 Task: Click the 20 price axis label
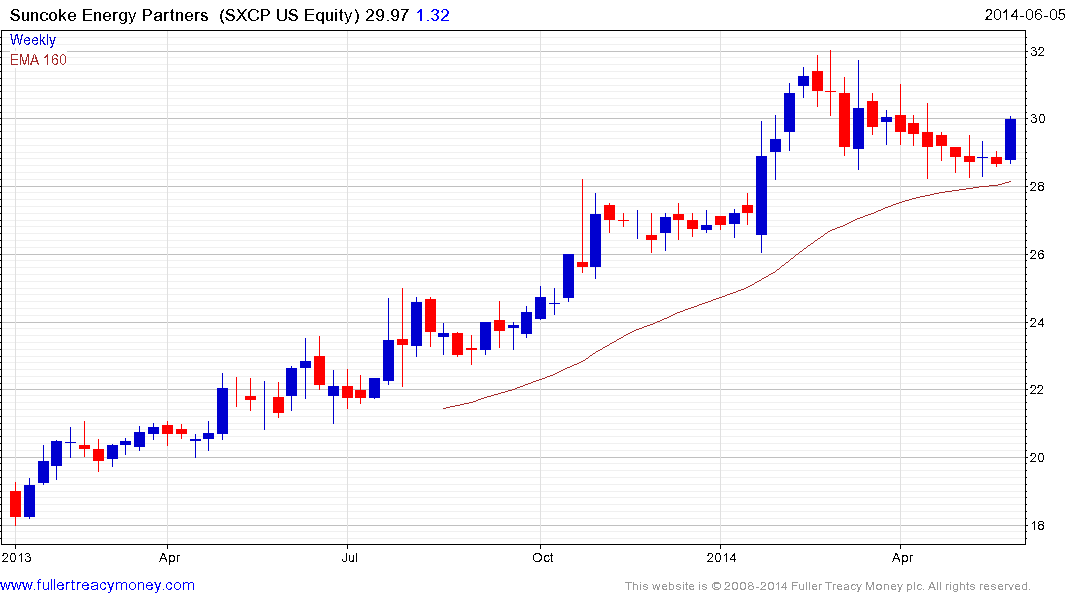(x=1037, y=457)
